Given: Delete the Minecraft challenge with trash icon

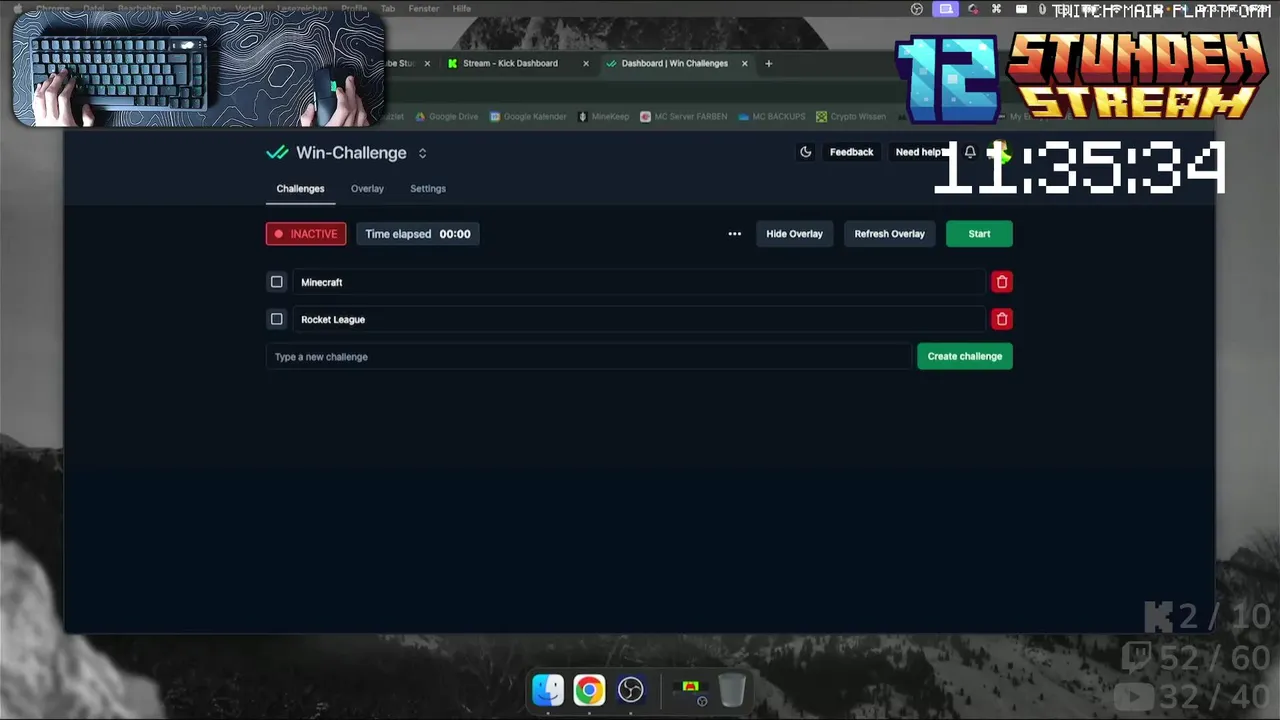Looking at the screenshot, I should pyautogui.click(x=1001, y=282).
